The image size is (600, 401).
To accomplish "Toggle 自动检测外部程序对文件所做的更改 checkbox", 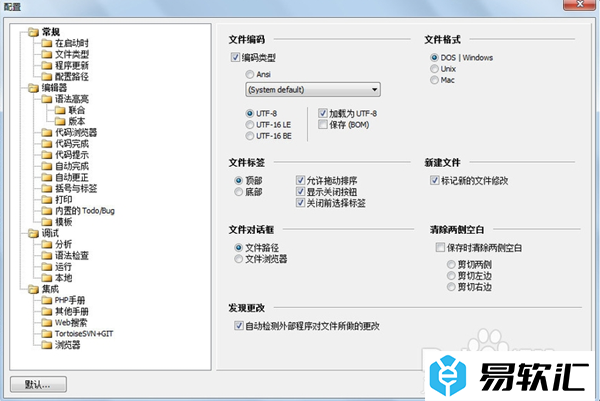I will click(239, 326).
